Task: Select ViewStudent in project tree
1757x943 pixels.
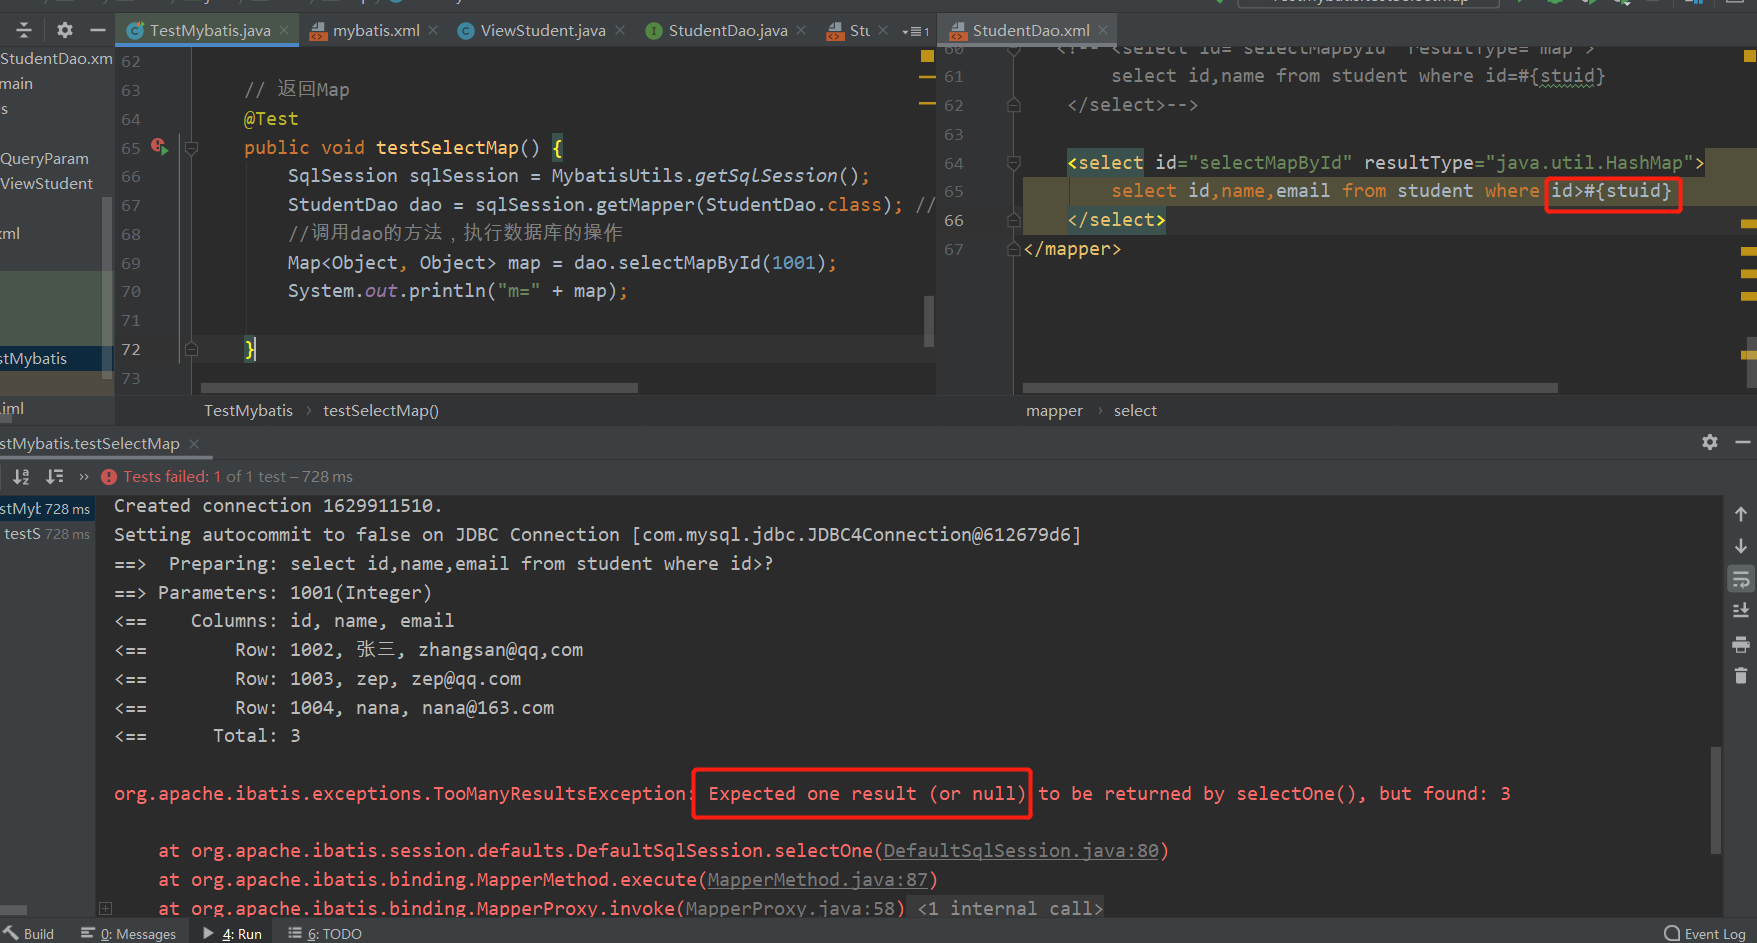Action: pos(47,183)
